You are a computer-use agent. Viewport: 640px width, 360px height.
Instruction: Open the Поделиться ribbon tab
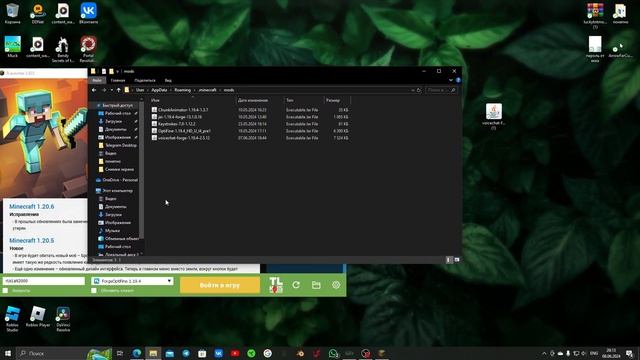click(x=145, y=80)
